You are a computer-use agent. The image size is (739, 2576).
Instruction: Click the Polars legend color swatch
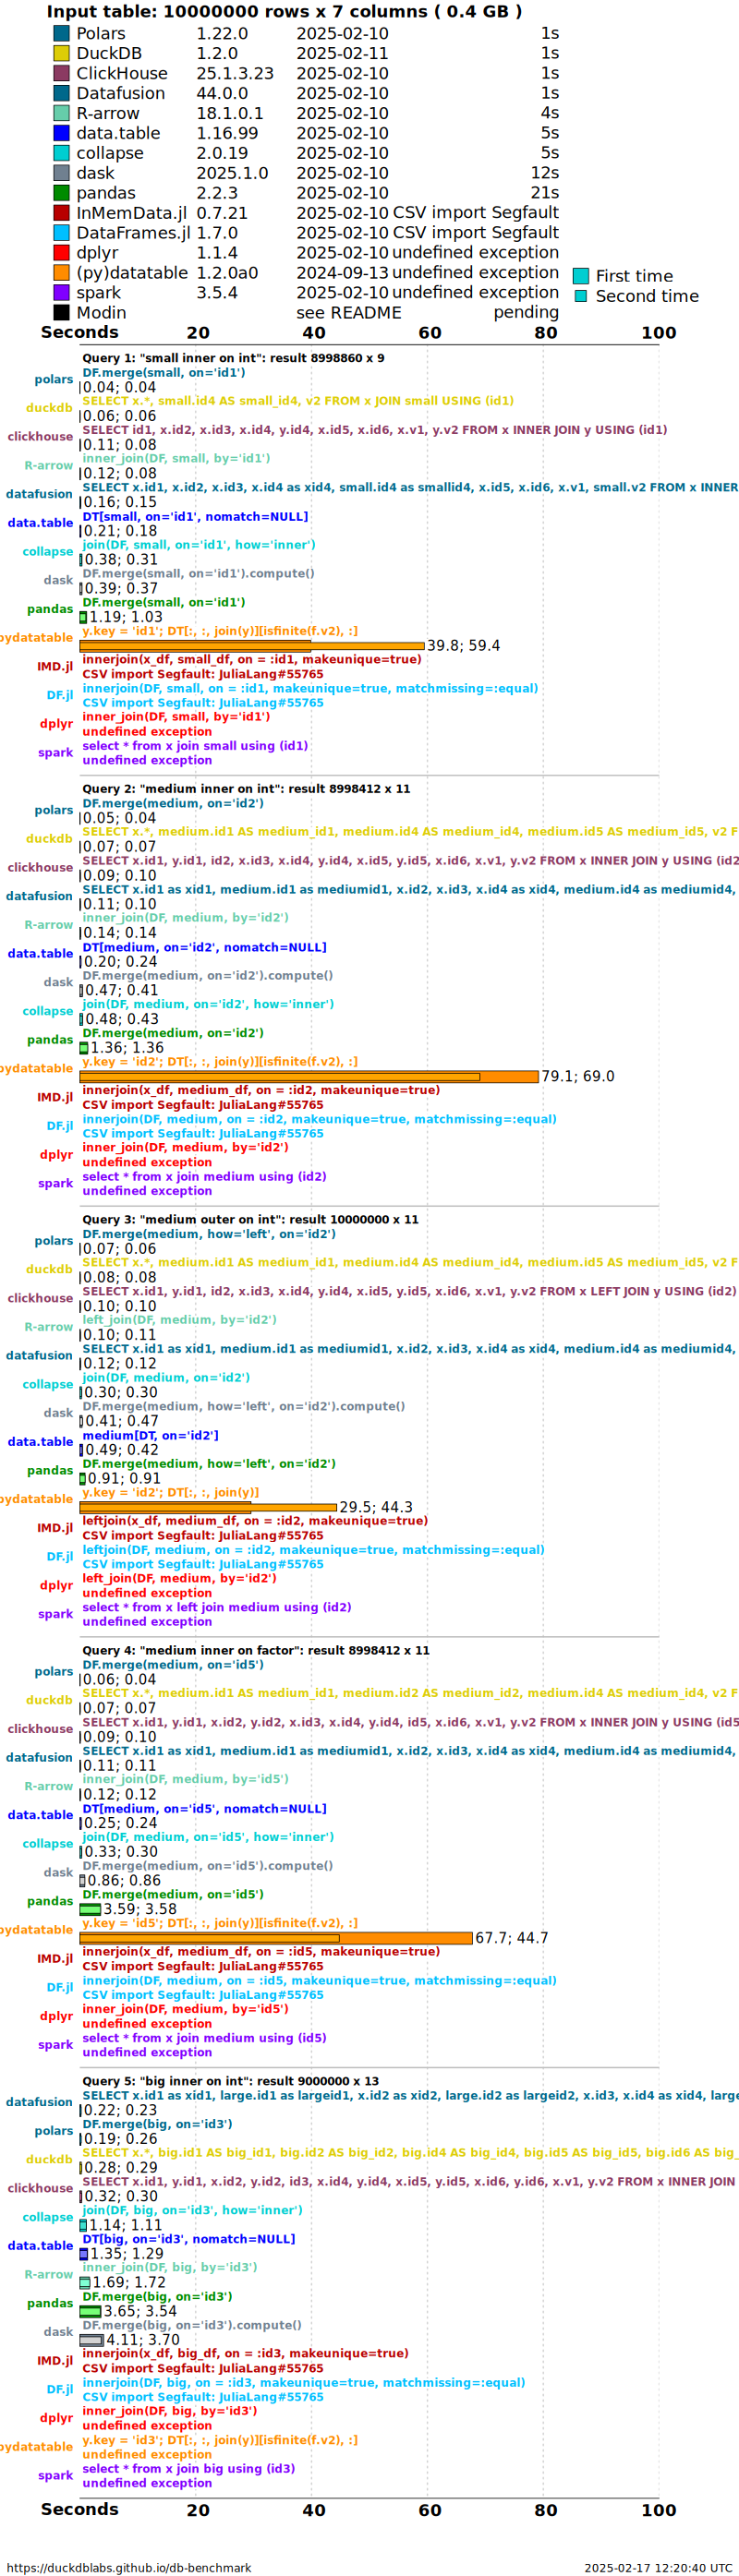coord(61,33)
